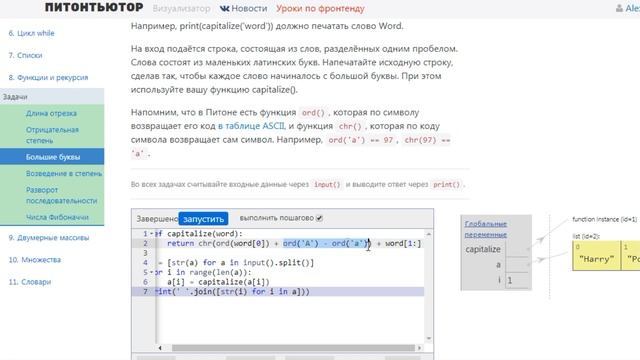640x360 pixels.
Task: Click the function instance (id=1) label
Action: pos(605,219)
